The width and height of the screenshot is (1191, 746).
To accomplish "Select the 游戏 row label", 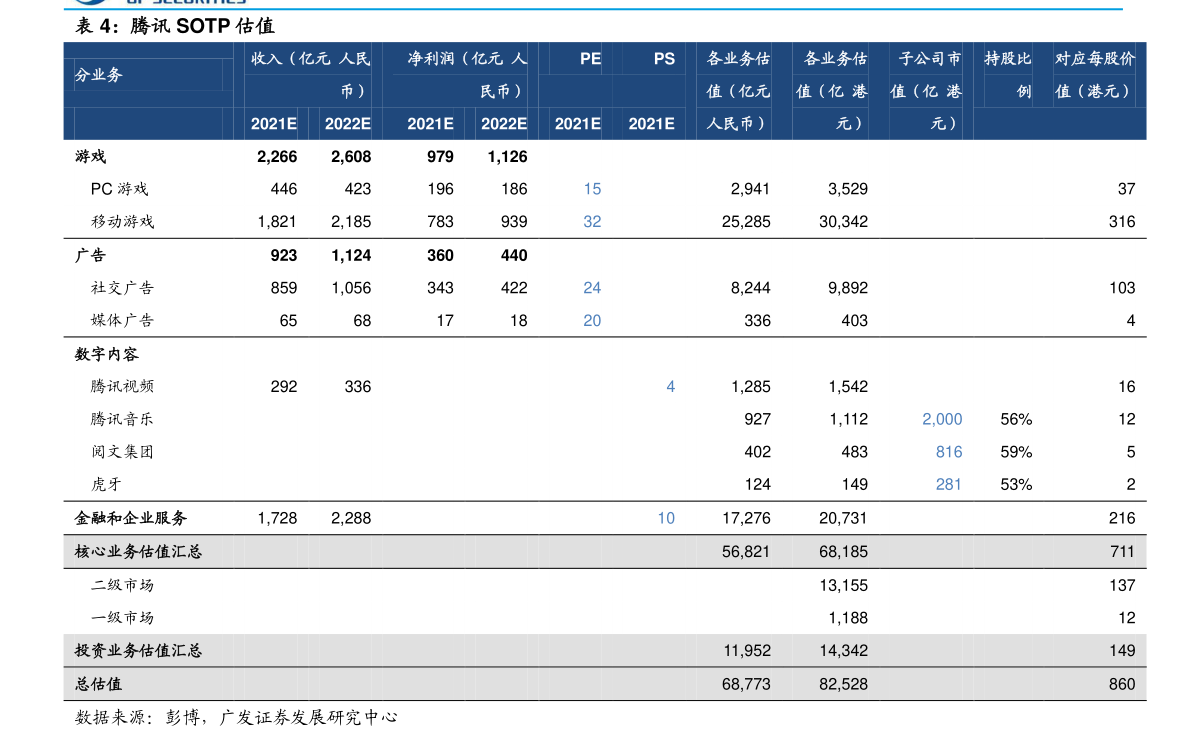I will [90, 156].
